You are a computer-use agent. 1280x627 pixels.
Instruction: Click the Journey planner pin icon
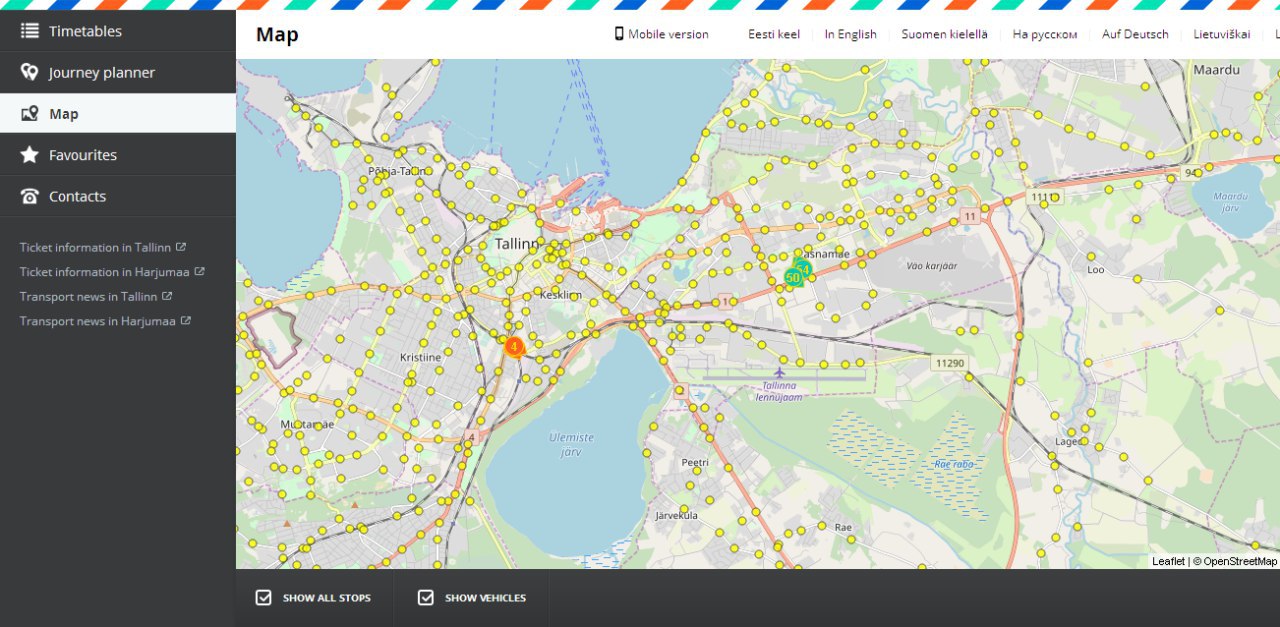point(30,72)
